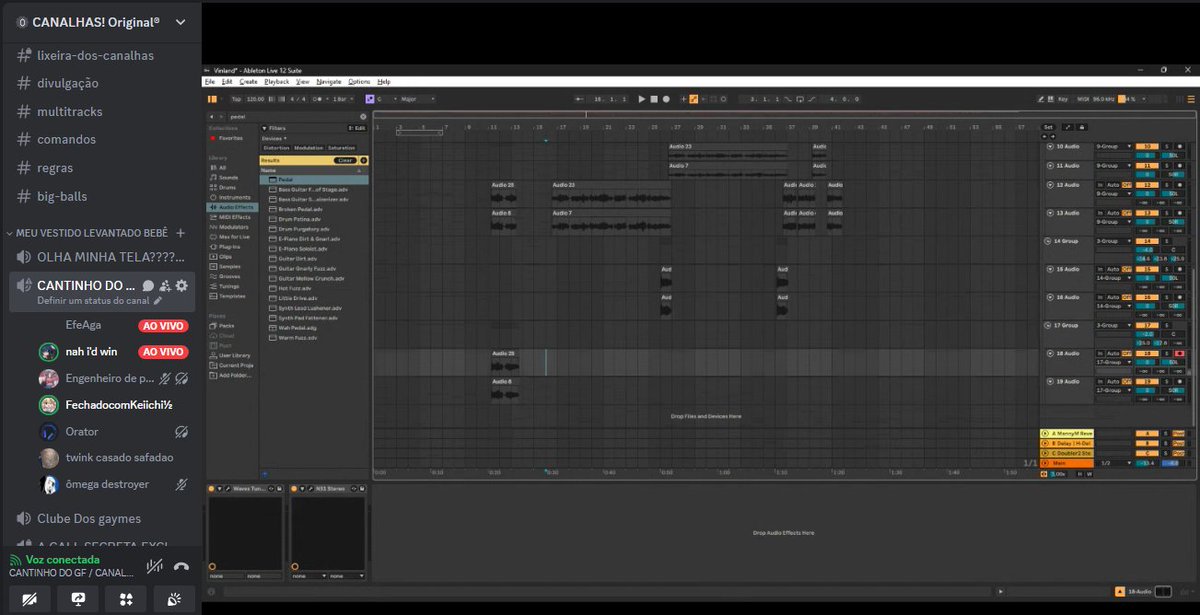1200x615 pixels.
Task: Solo the 14 Group track
Action: pyautogui.click(x=1166, y=241)
